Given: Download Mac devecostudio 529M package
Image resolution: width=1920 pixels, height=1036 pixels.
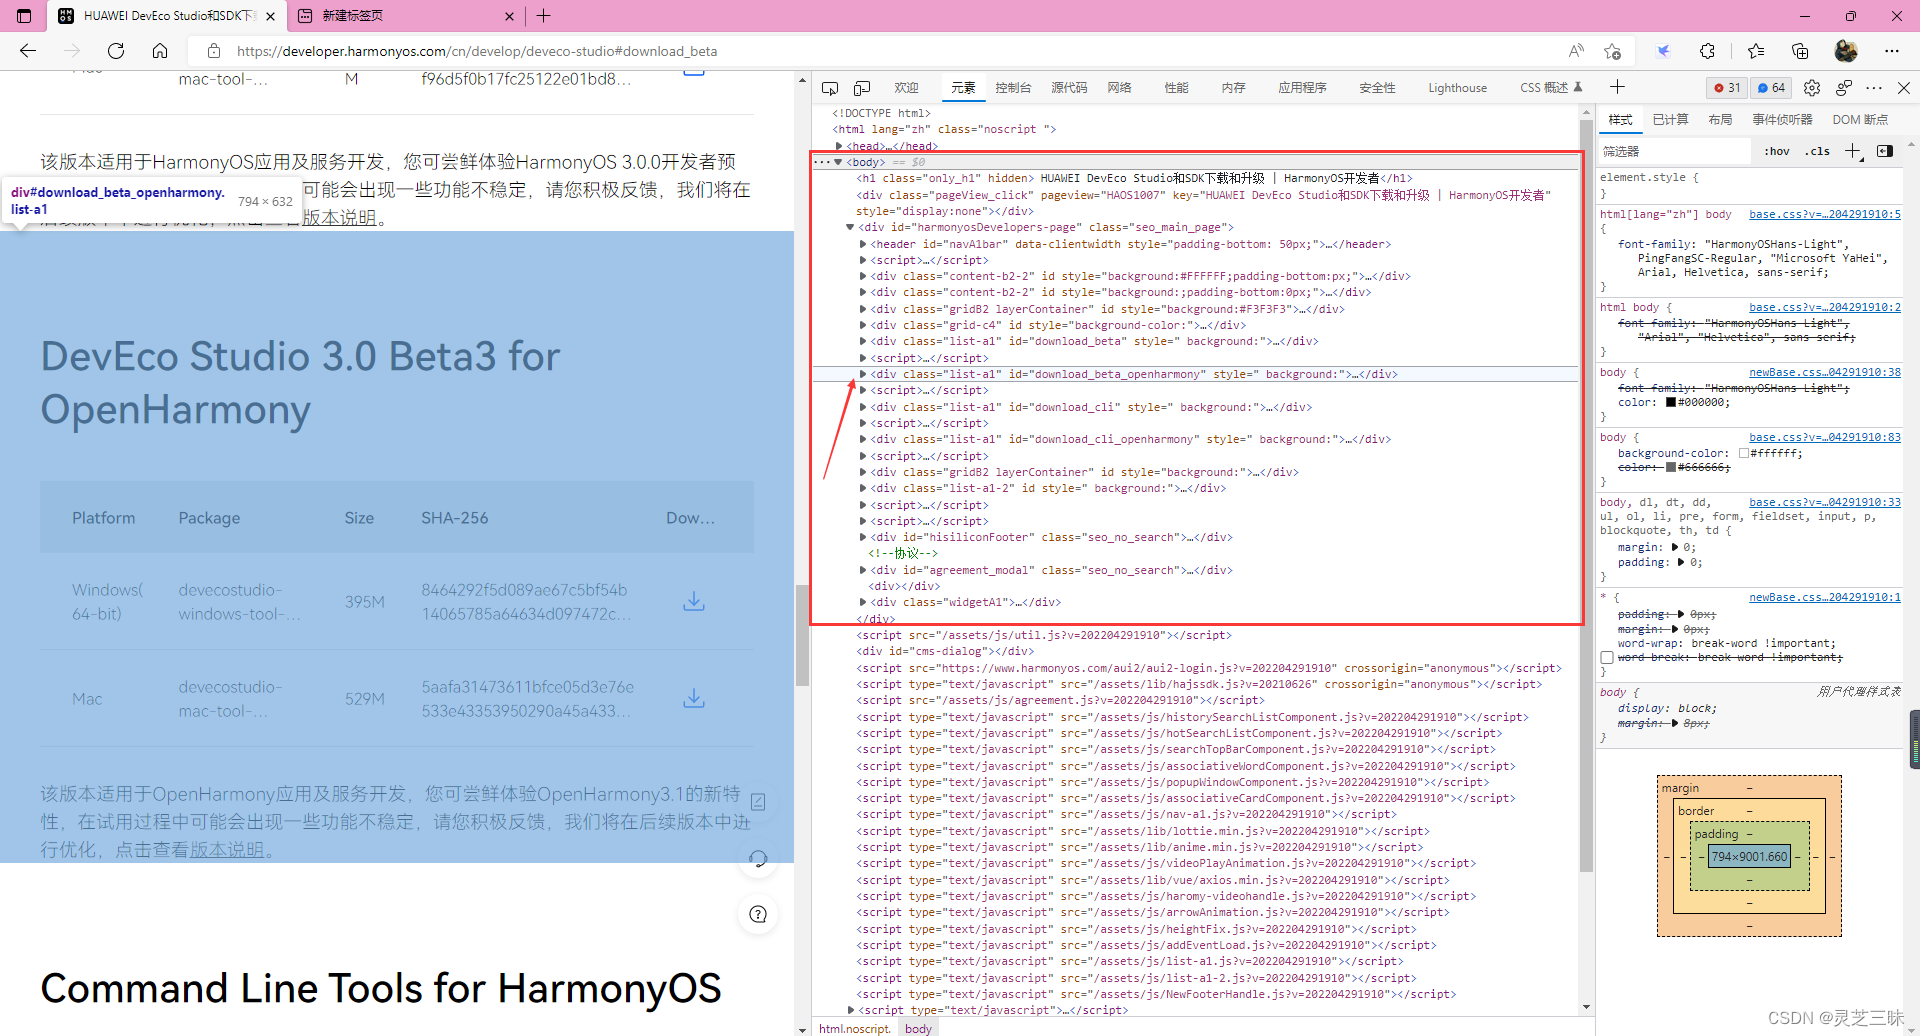Looking at the screenshot, I should coord(694,698).
